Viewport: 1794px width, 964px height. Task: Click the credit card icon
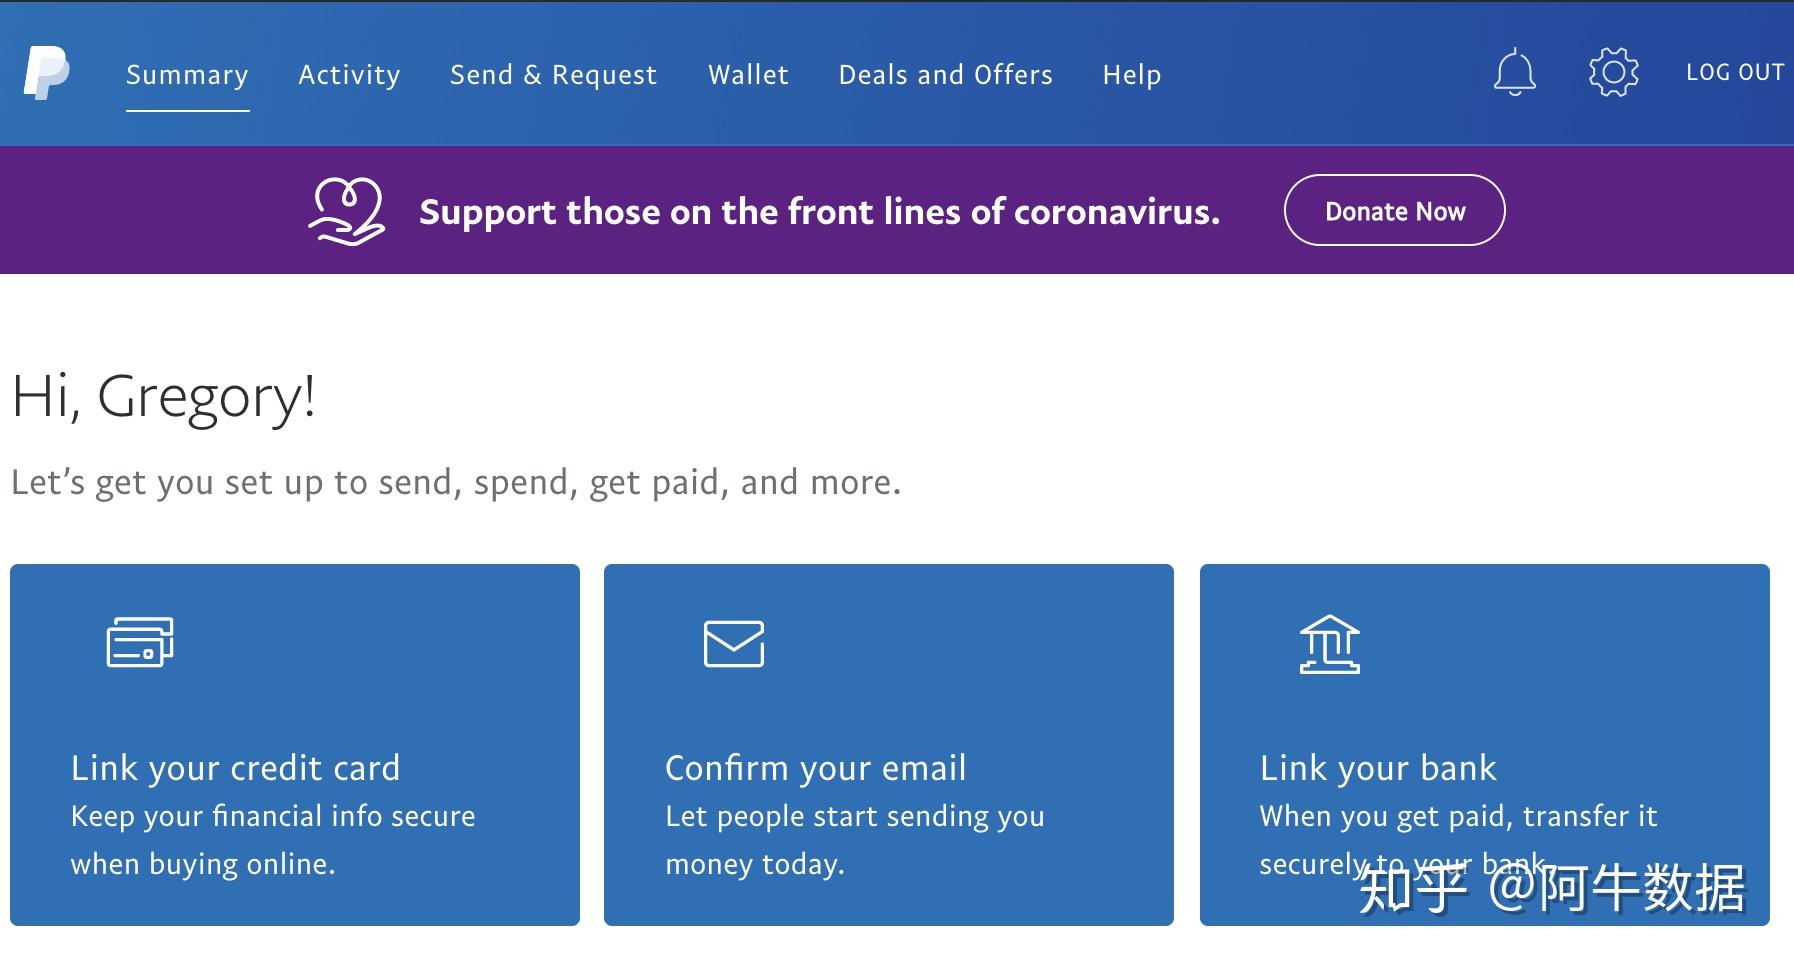tap(140, 642)
